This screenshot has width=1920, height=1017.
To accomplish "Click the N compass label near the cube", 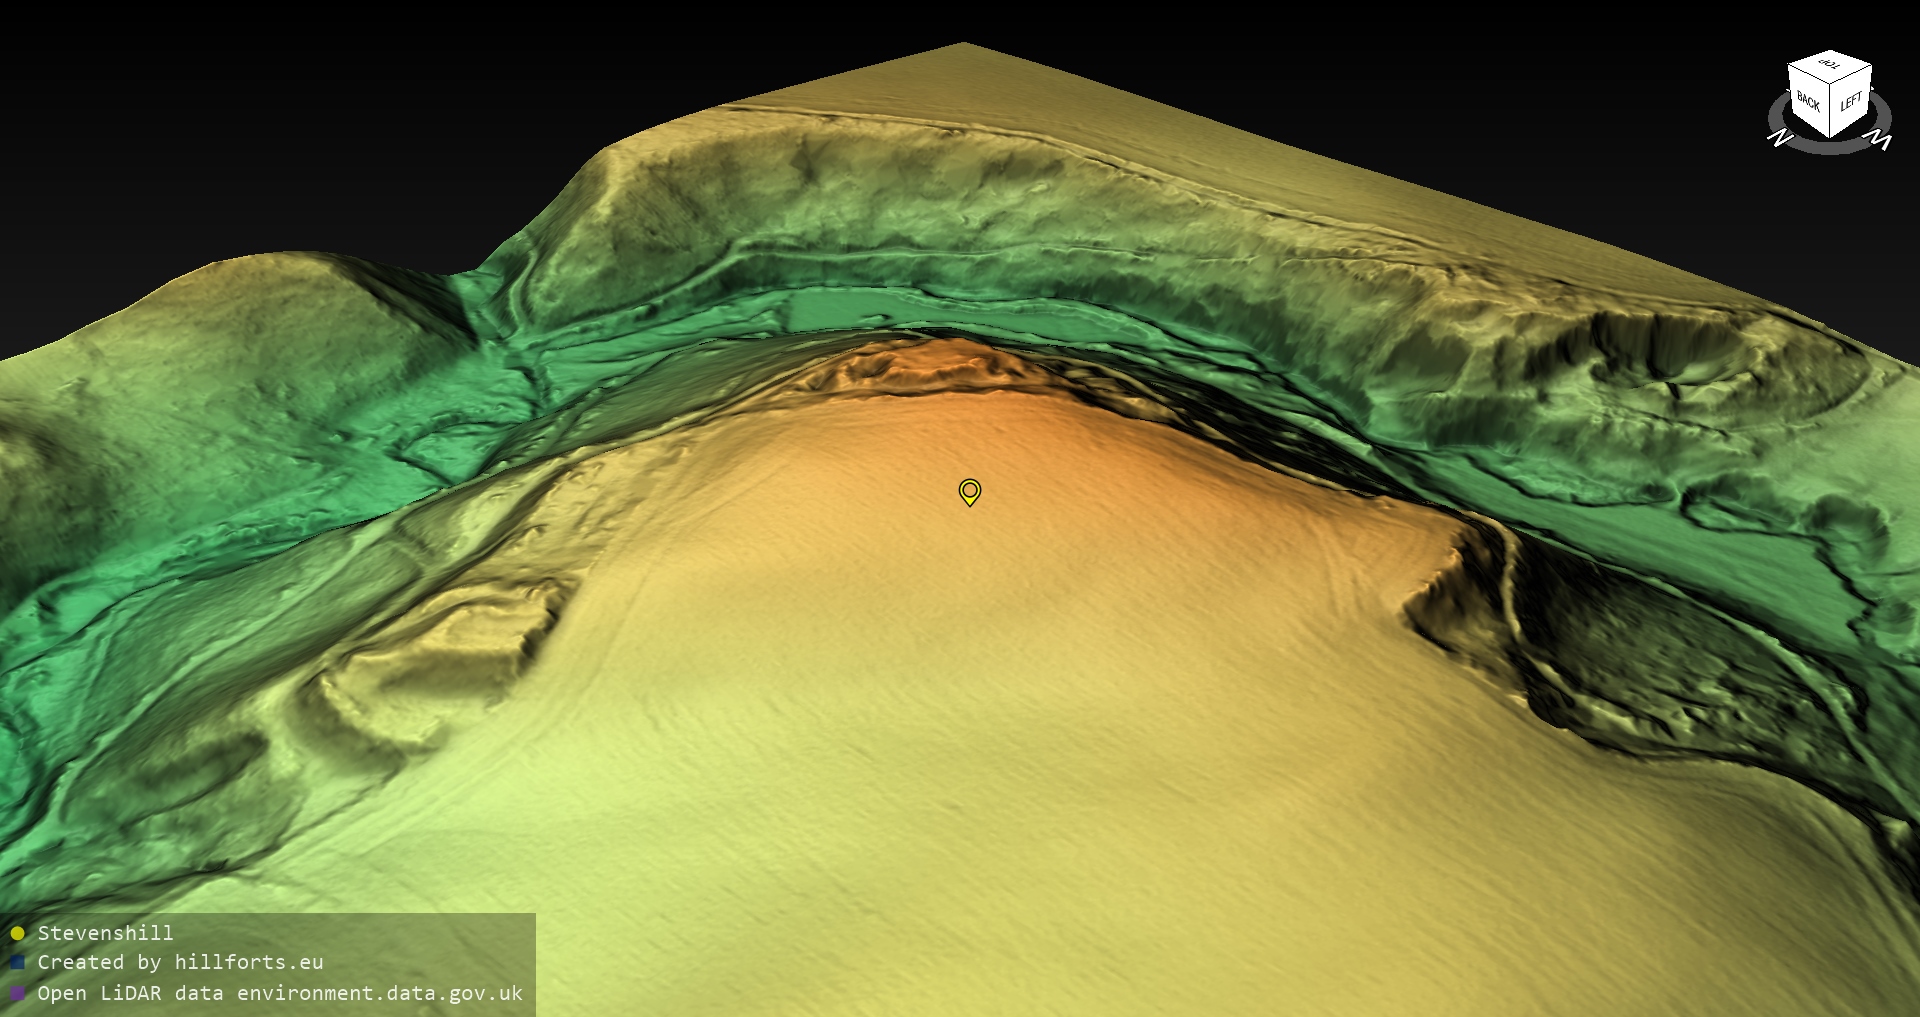I will point(1779,138).
